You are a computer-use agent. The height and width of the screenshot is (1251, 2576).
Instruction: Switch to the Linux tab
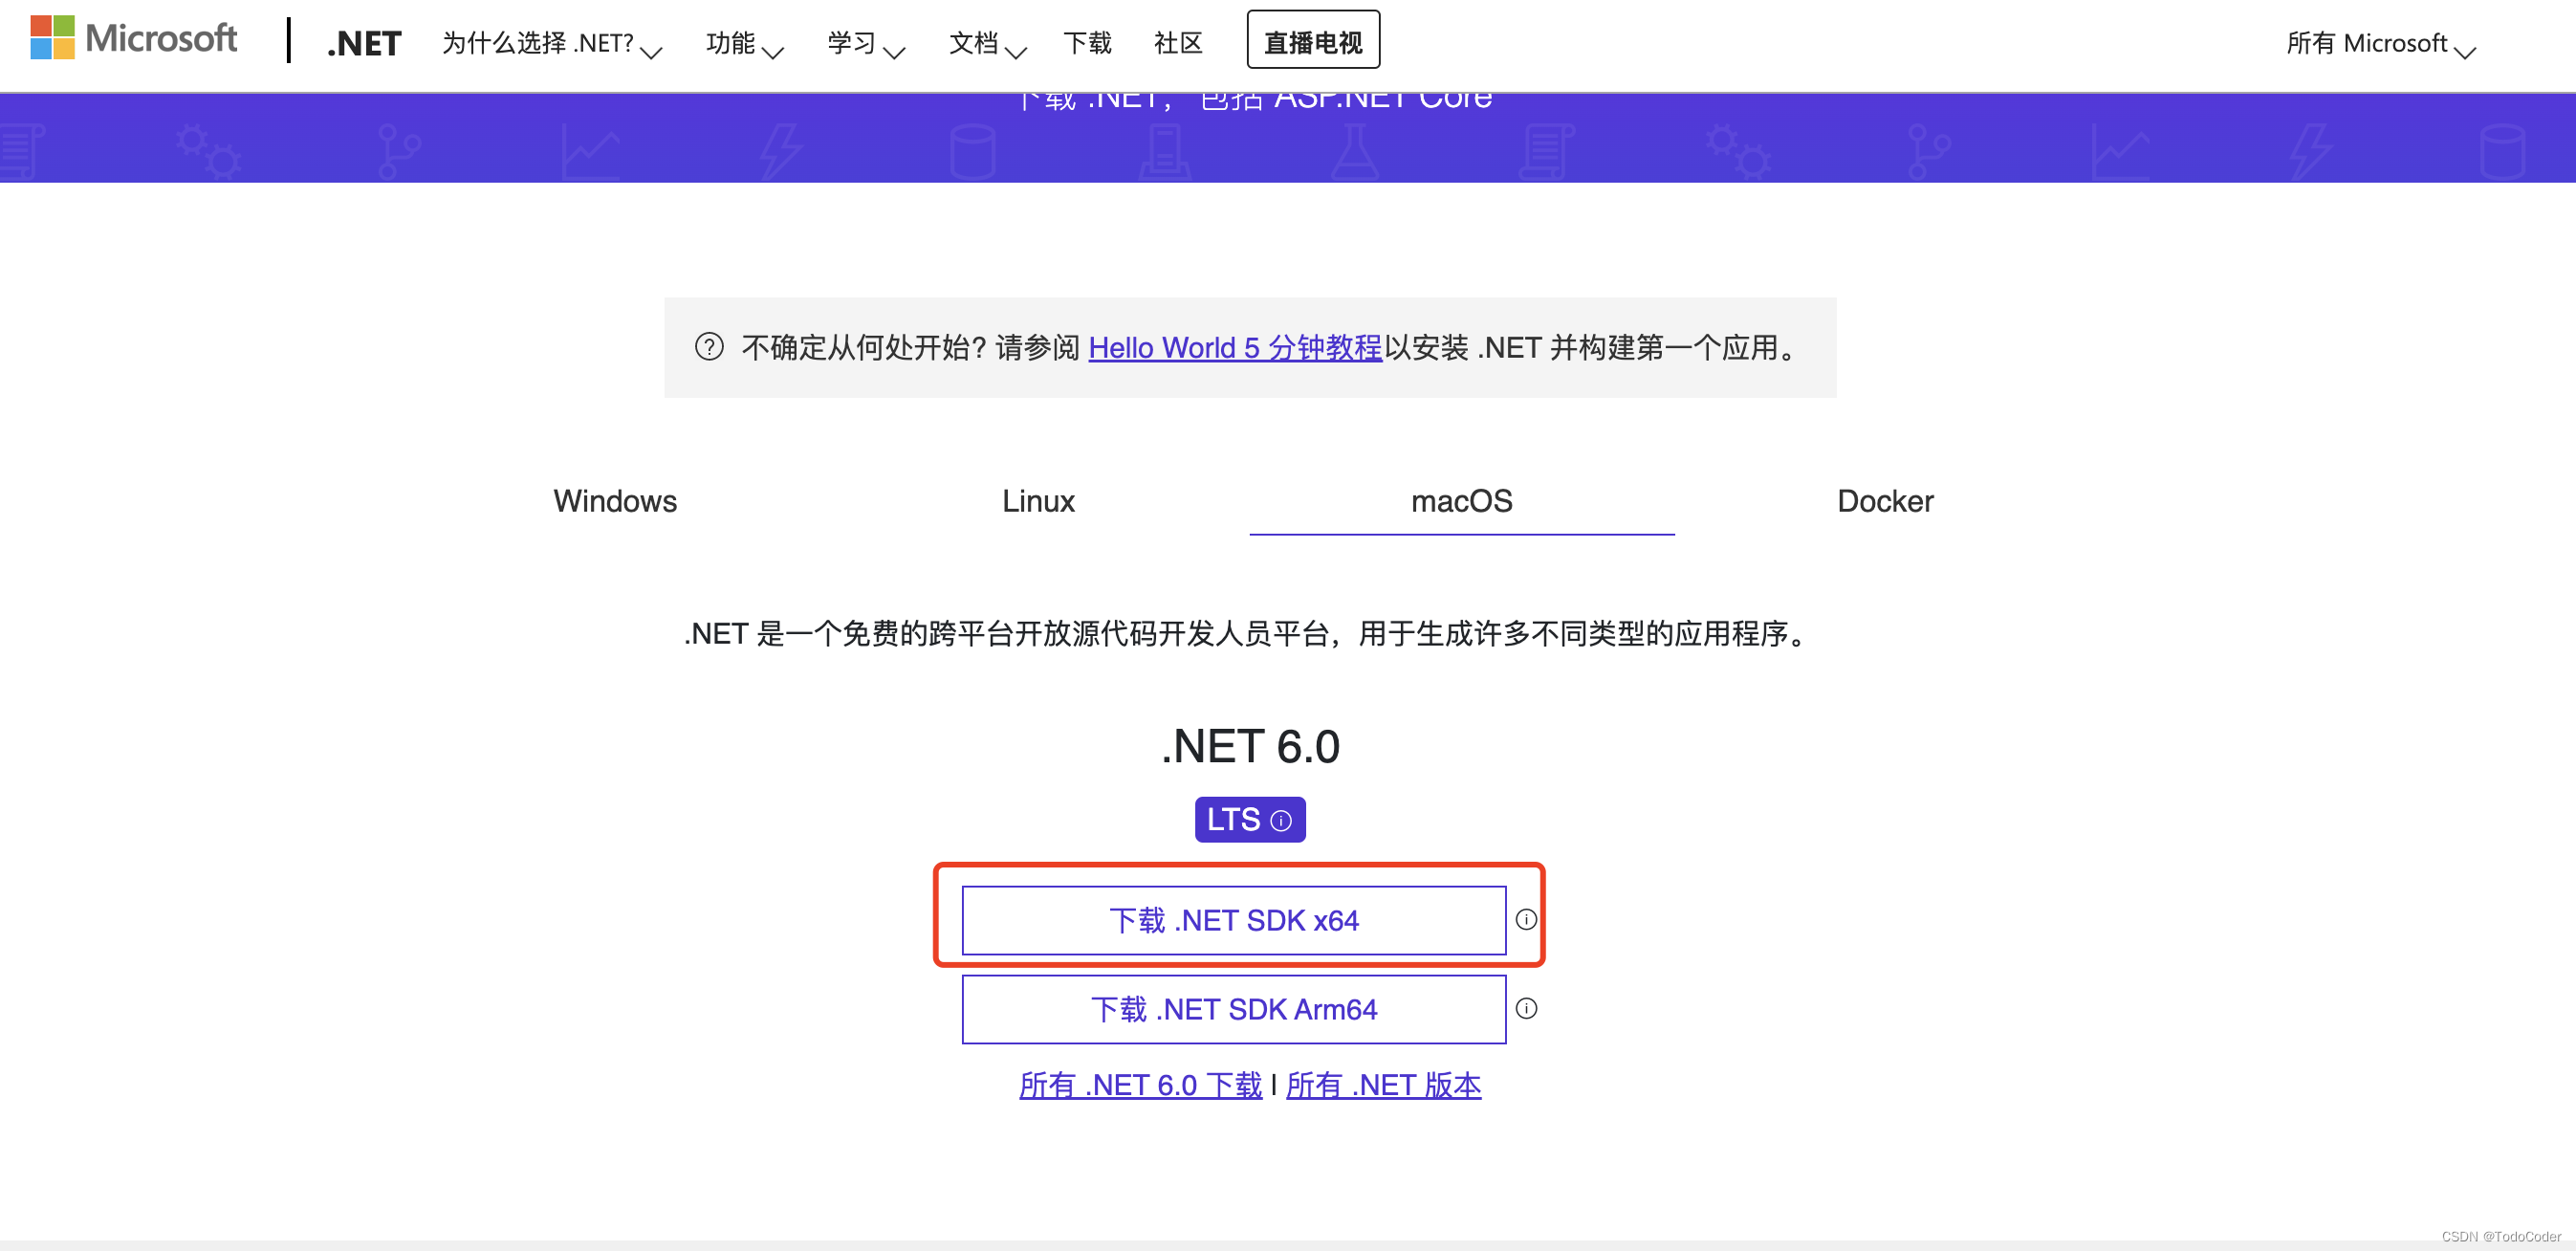point(1038,500)
